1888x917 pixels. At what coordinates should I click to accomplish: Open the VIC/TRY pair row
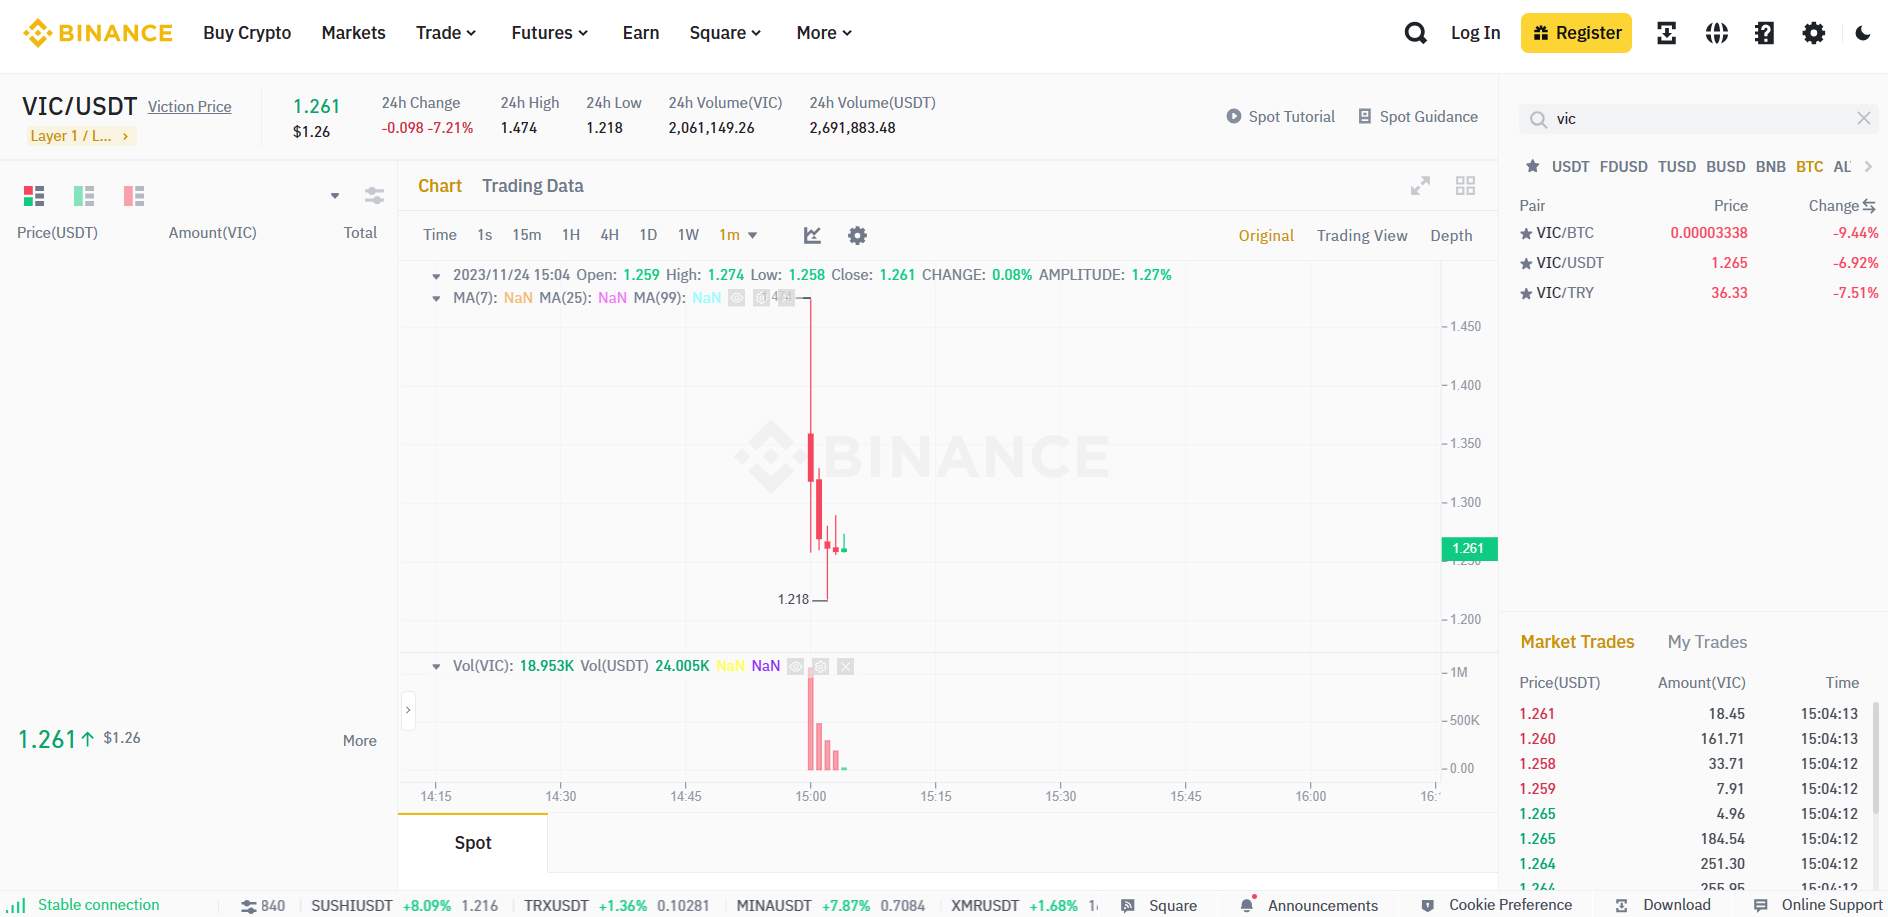point(1698,293)
